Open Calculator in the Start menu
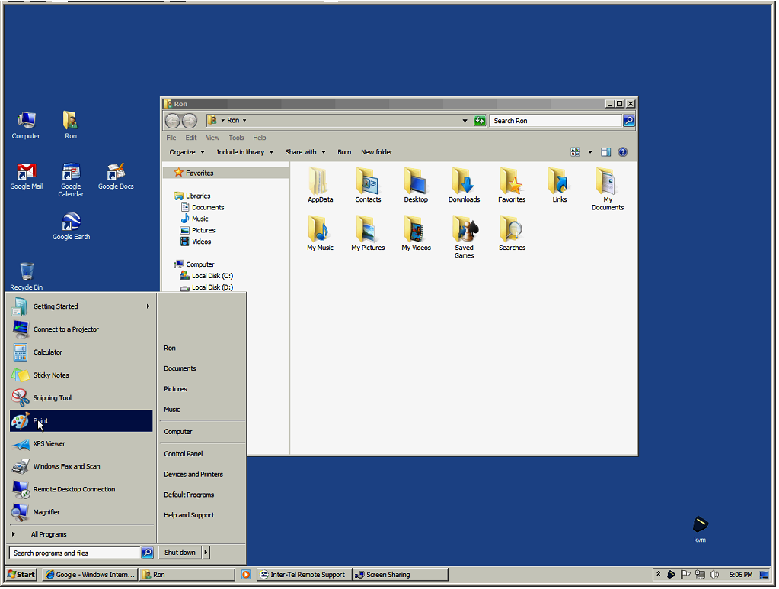779x589 pixels. click(47, 352)
